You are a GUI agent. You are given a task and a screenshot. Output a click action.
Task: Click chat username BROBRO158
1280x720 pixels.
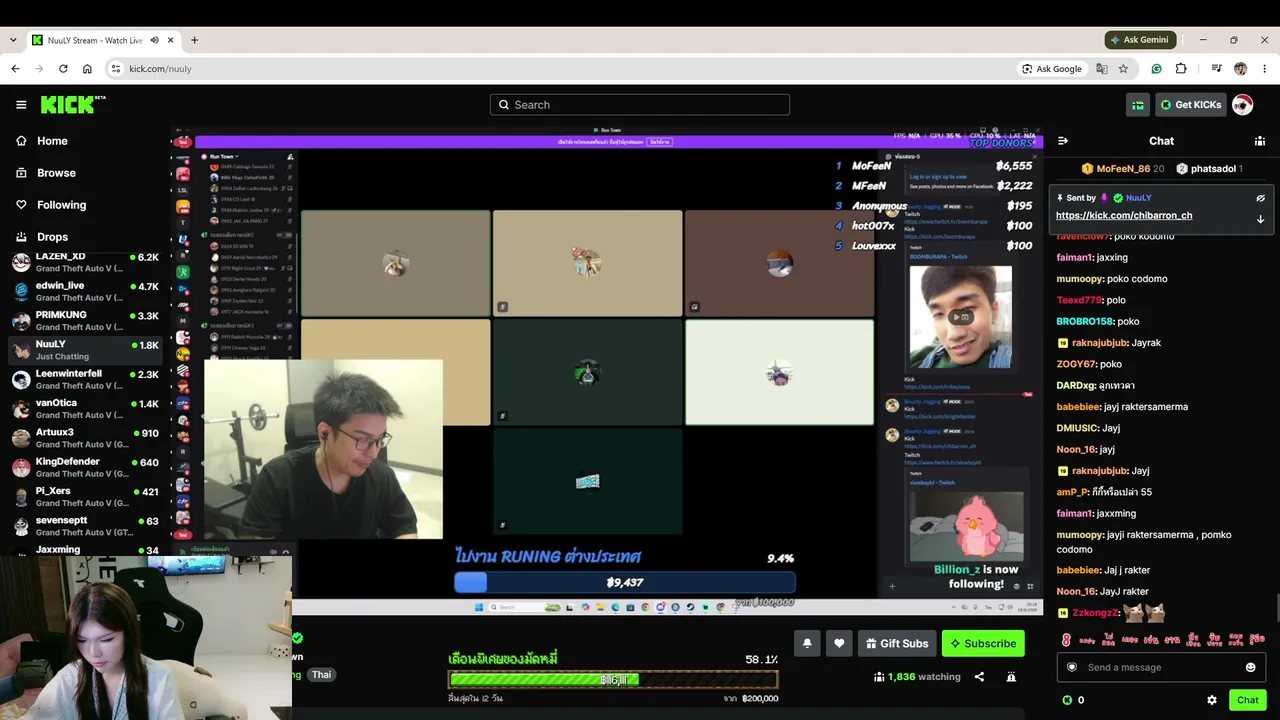click(1084, 321)
